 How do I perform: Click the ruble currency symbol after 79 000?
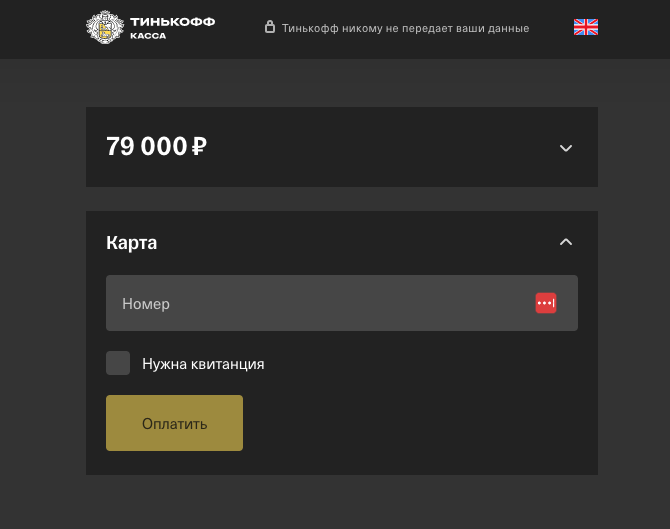point(199,146)
